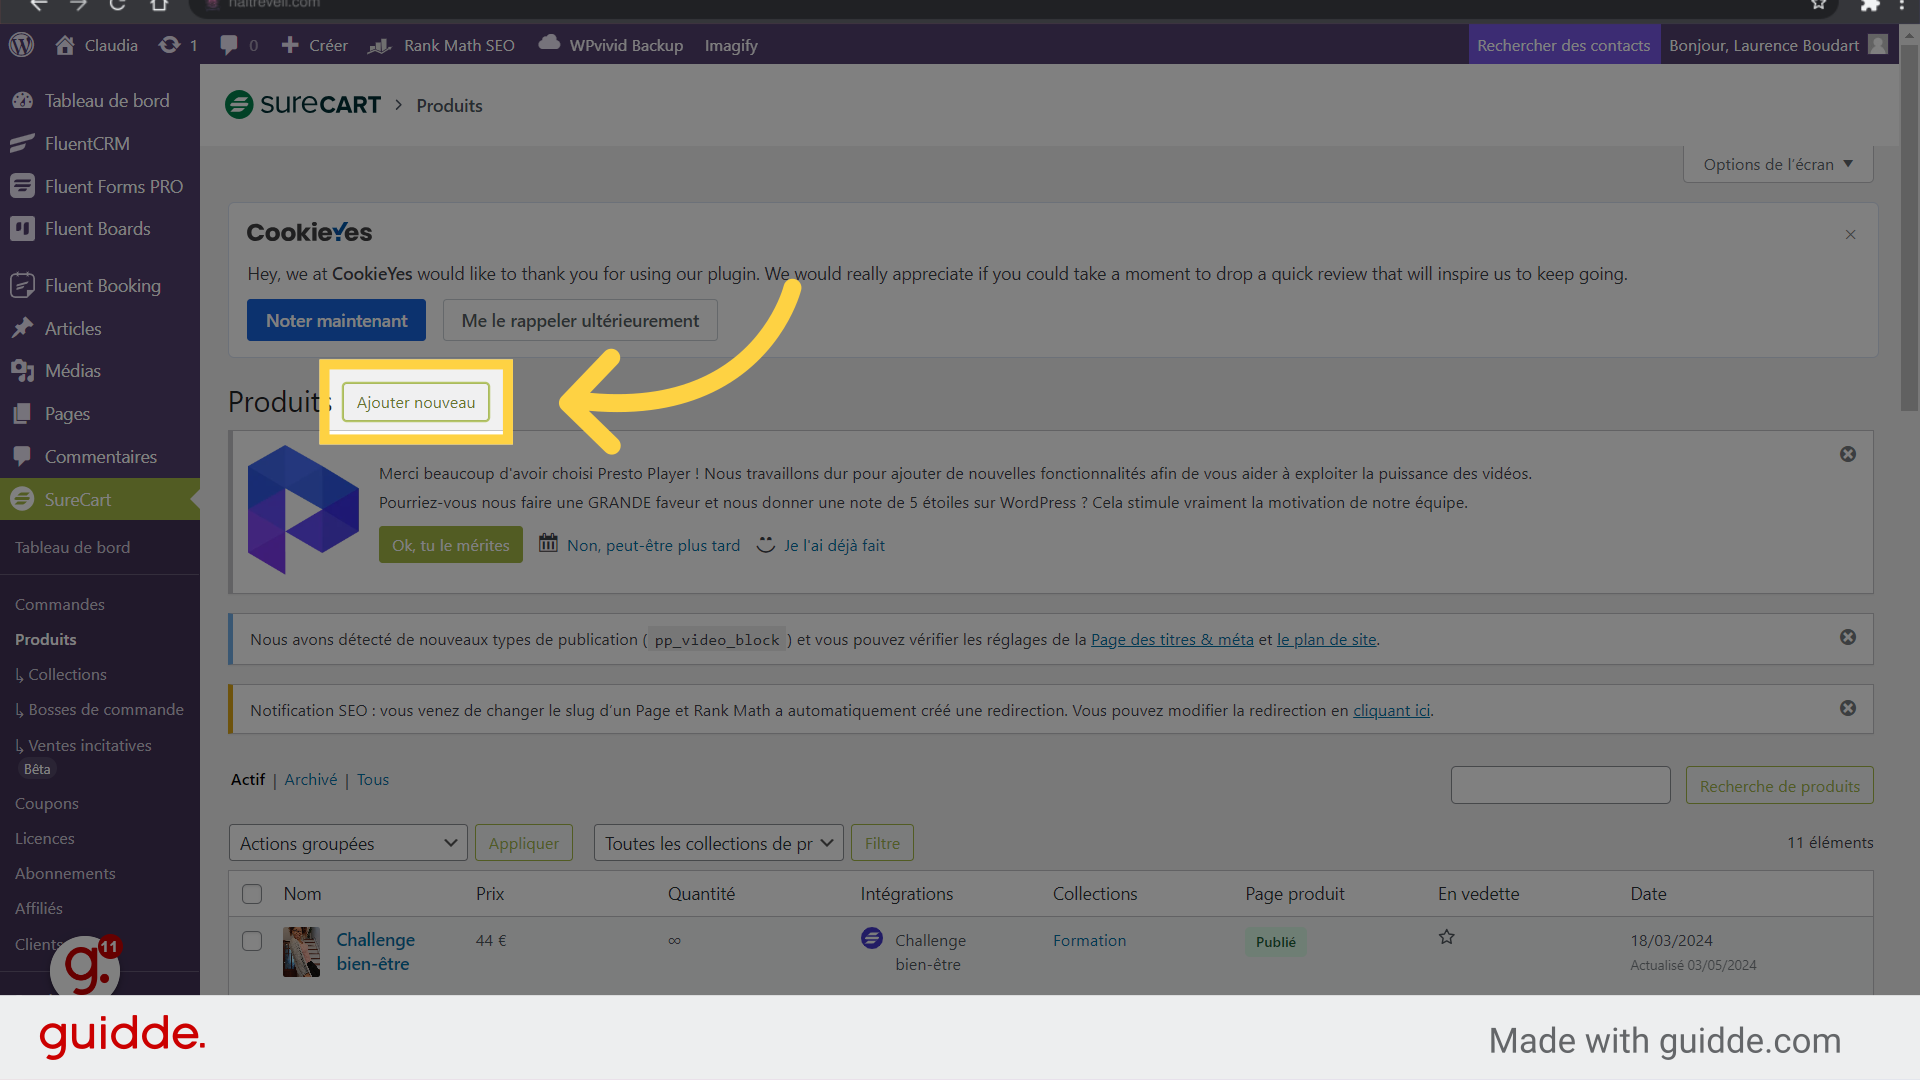Expand Options de l'écran panel

click(1778, 164)
